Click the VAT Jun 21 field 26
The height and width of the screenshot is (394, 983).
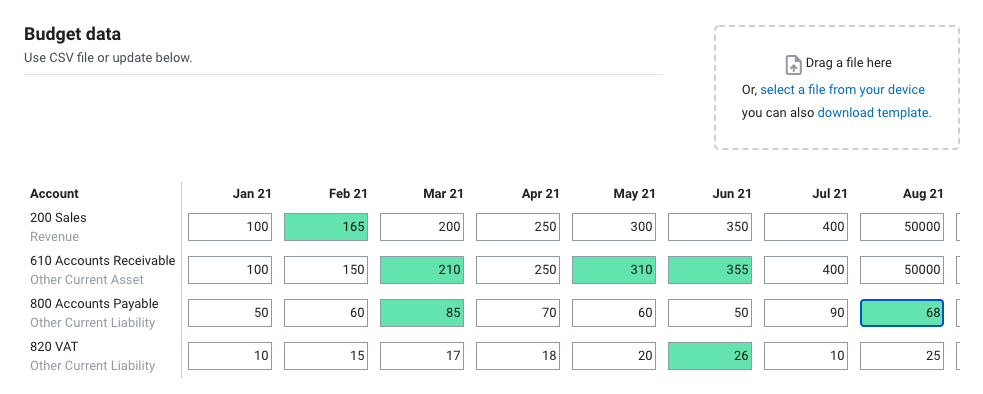coord(710,356)
